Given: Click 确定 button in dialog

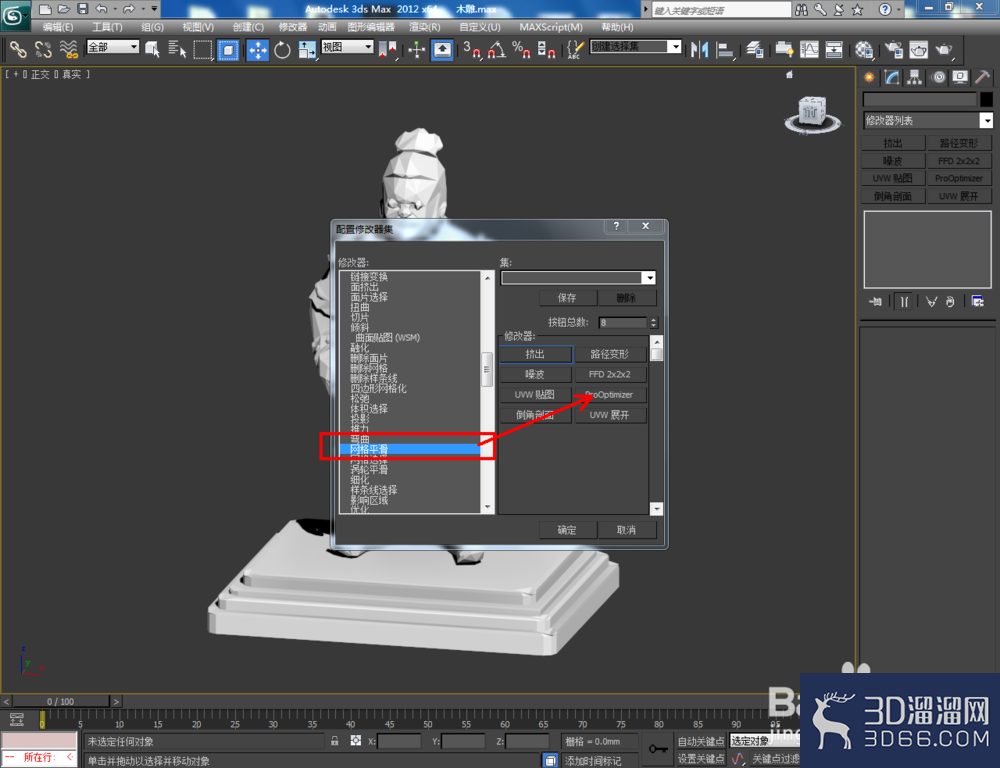Looking at the screenshot, I should pyautogui.click(x=568, y=529).
